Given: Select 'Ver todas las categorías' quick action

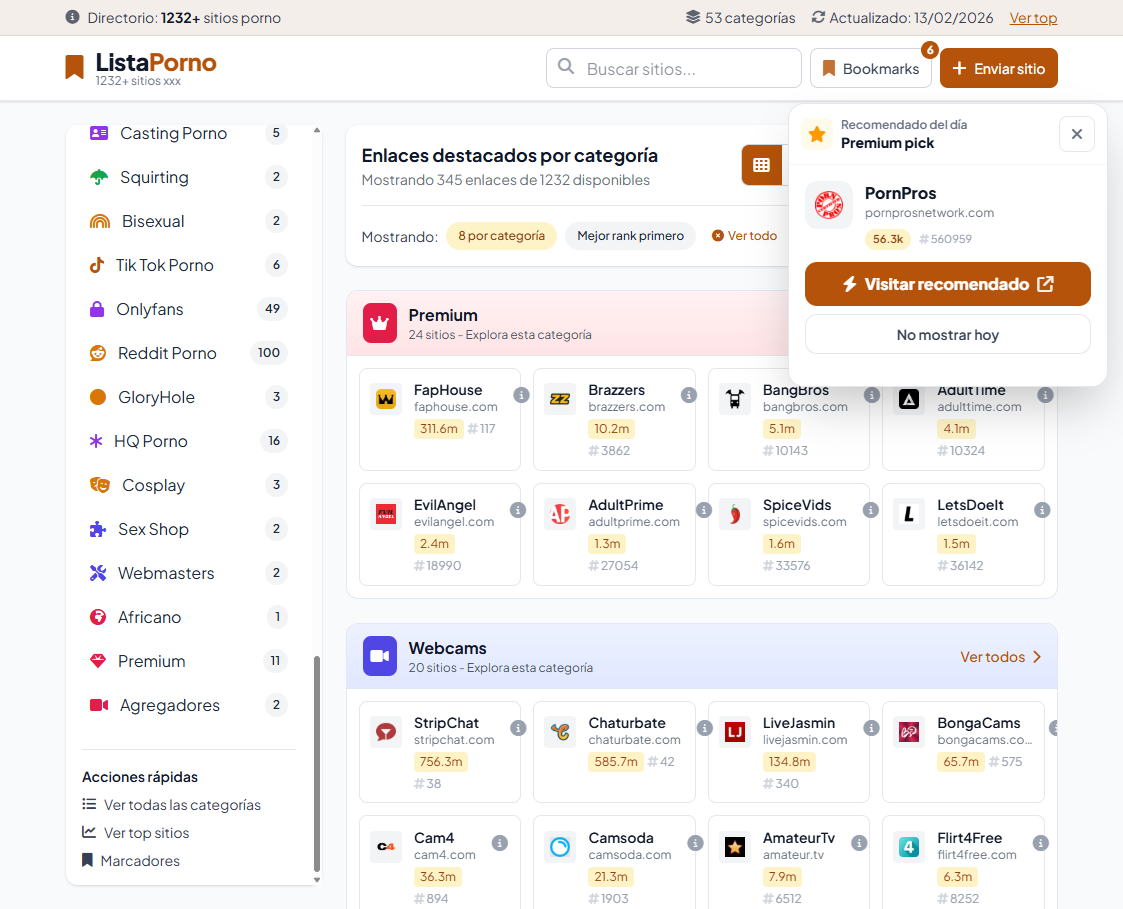Looking at the screenshot, I should point(181,805).
